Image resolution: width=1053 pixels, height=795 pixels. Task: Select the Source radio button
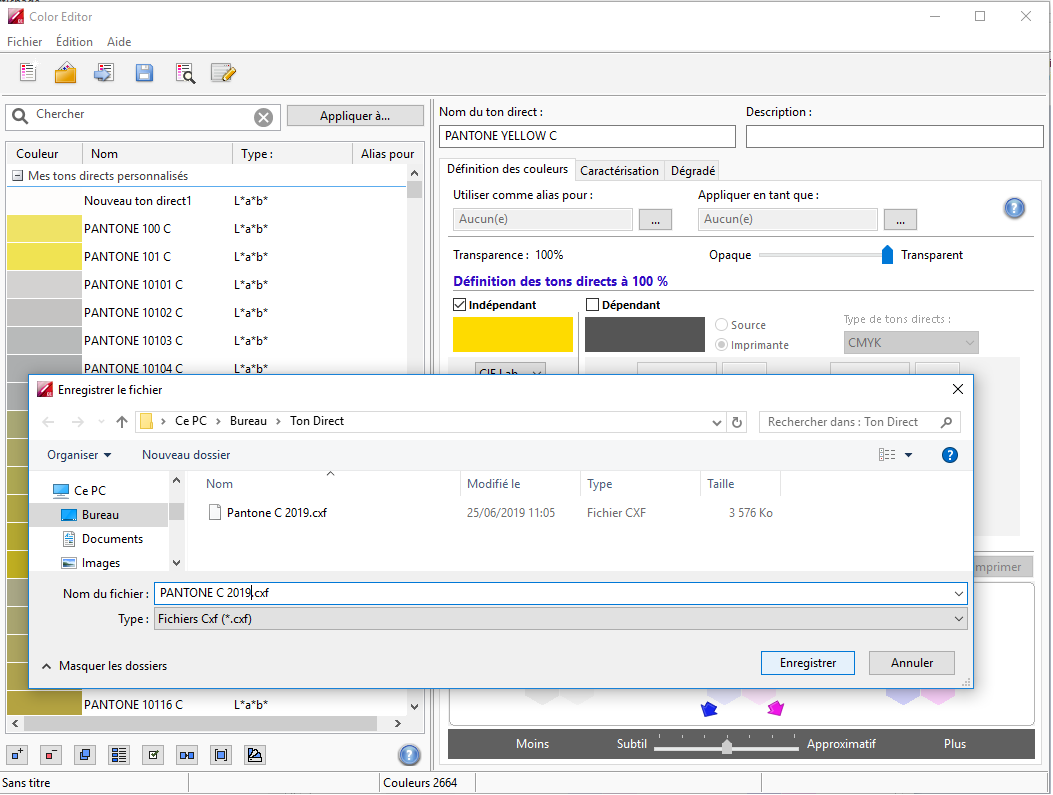click(x=721, y=325)
